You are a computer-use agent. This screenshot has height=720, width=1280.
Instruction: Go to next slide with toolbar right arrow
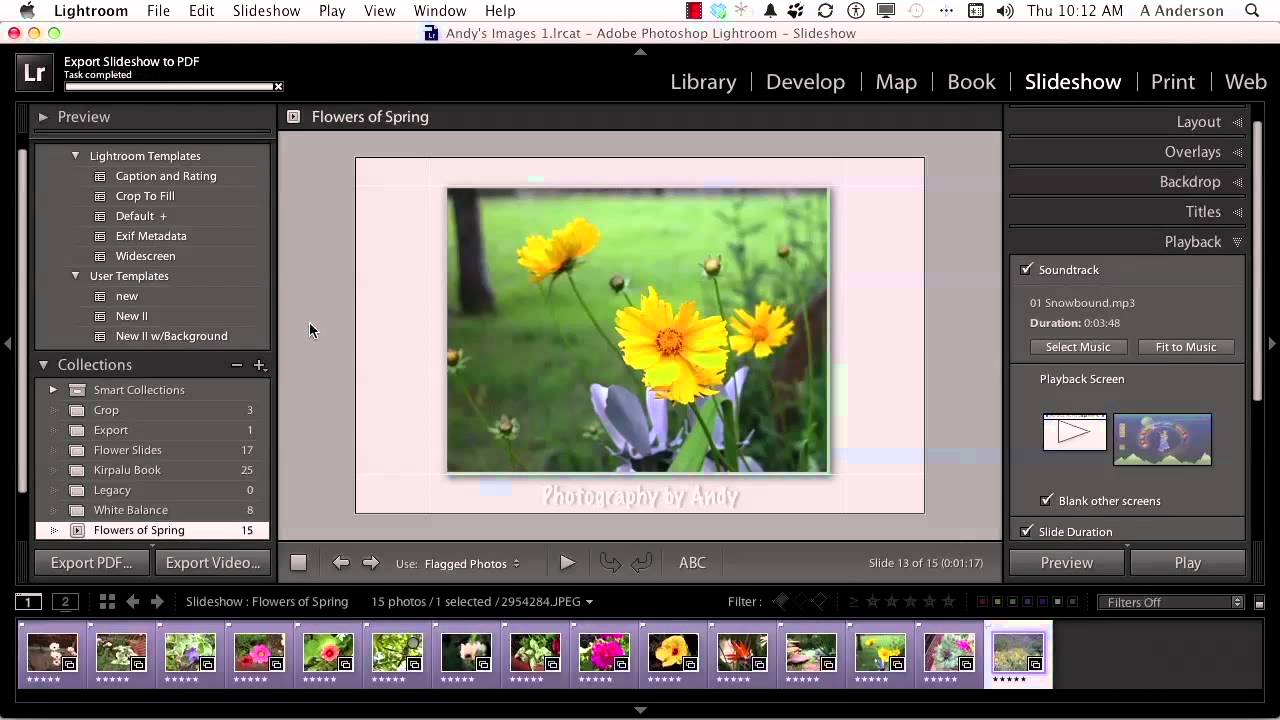click(371, 563)
